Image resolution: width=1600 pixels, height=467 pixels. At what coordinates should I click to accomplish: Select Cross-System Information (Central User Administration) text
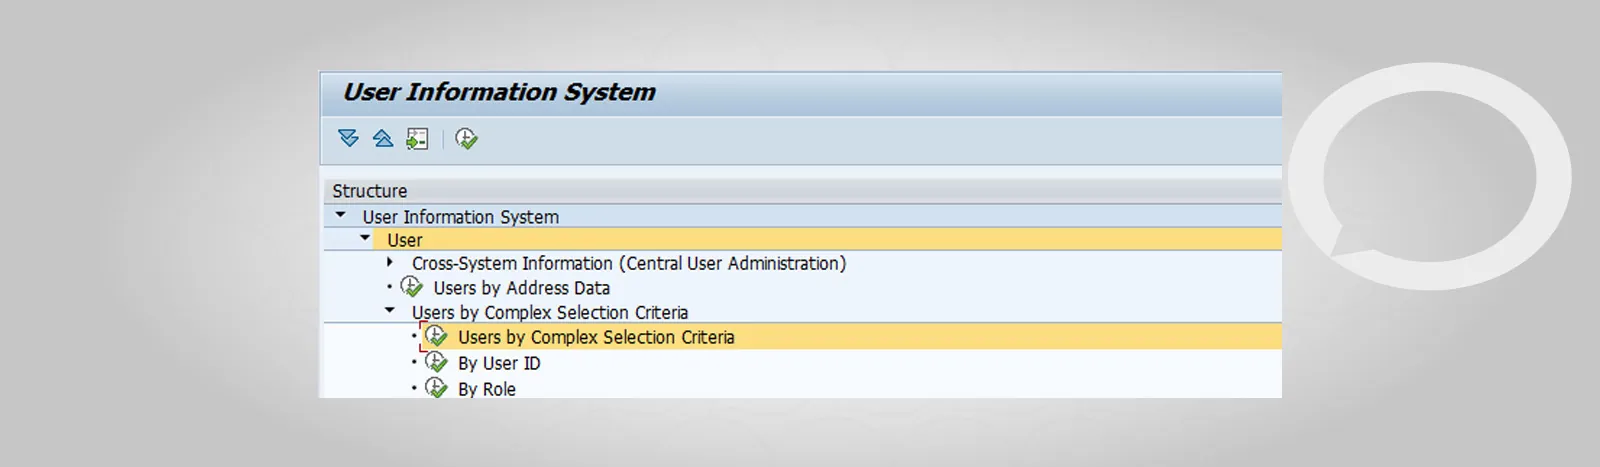(x=629, y=263)
